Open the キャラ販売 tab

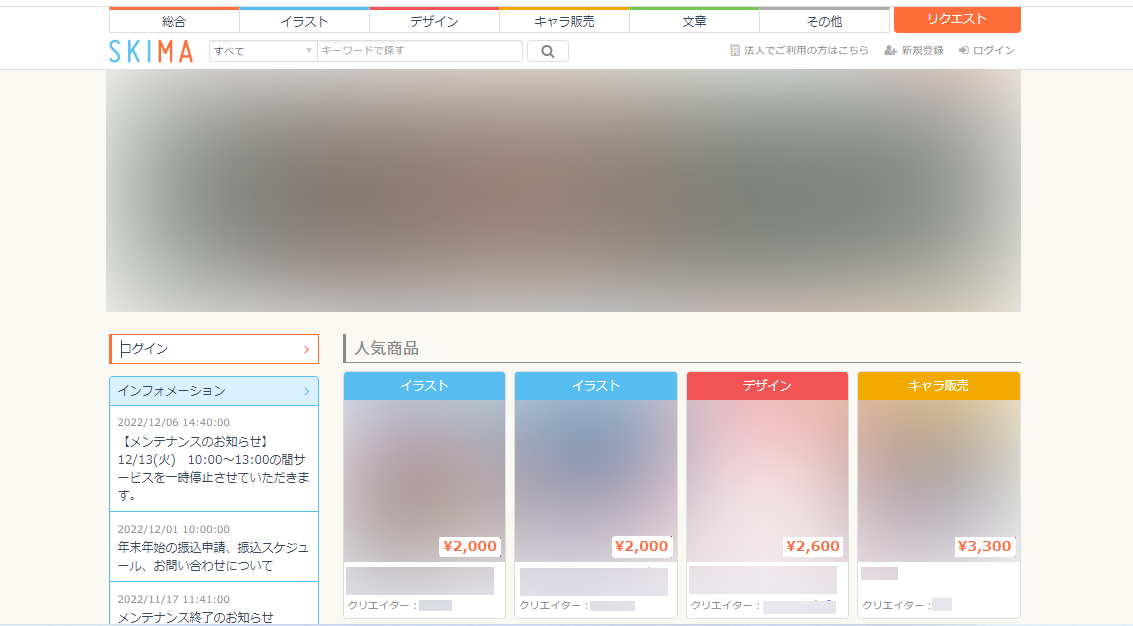tap(563, 19)
